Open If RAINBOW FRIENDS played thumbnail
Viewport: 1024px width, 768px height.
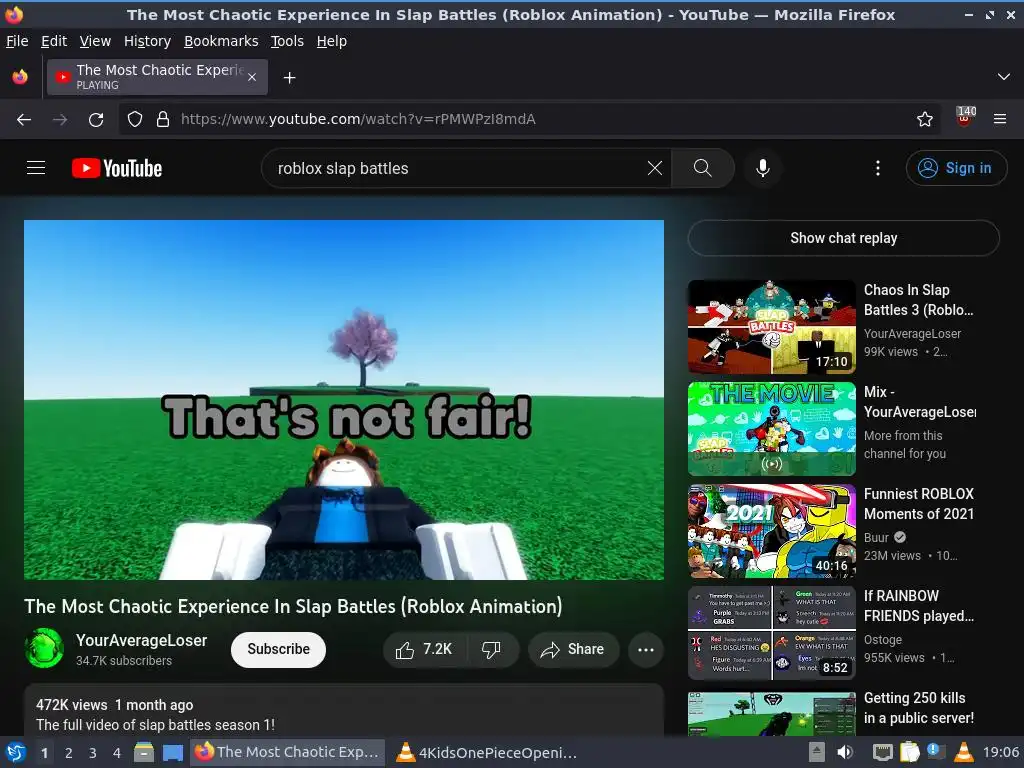click(x=771, y=633)
